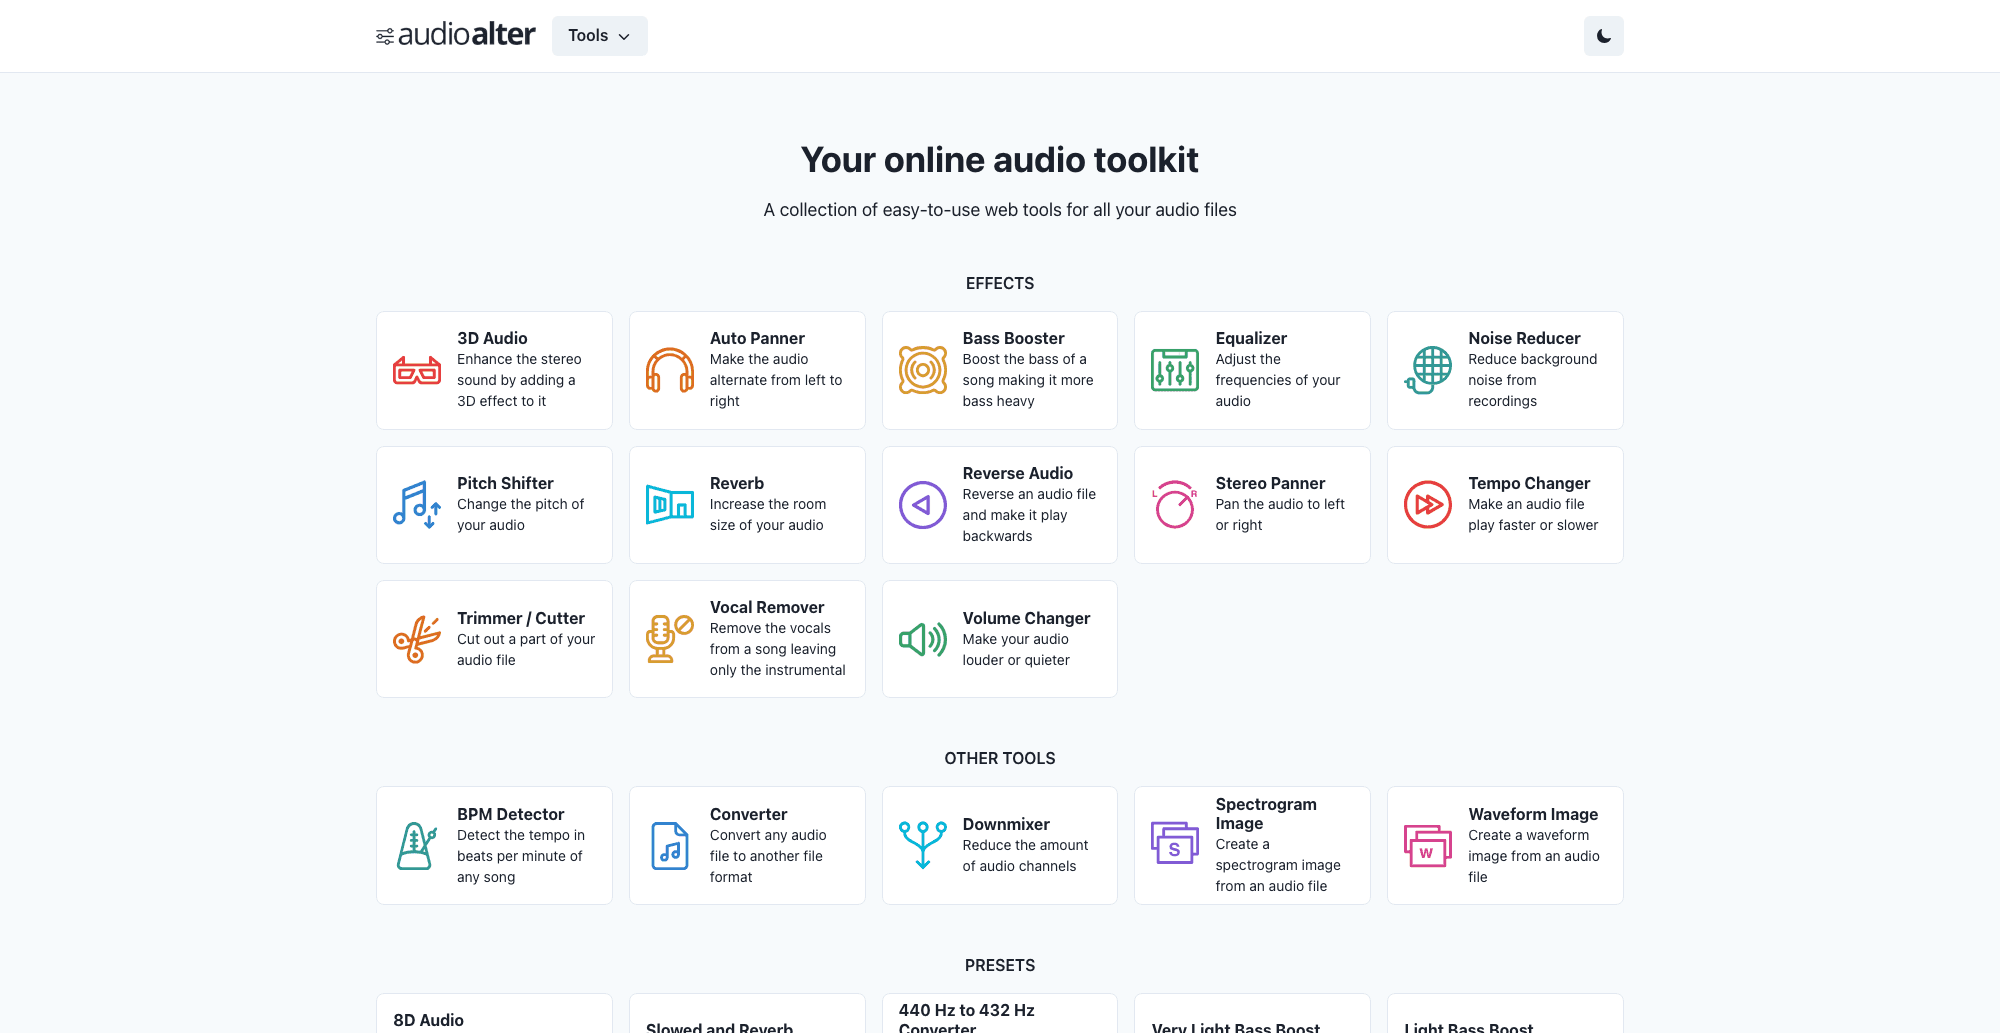Open the 440 Hz to 432 Hz Converter preset
2000x1033 pixels.
pos(1000,1014)
